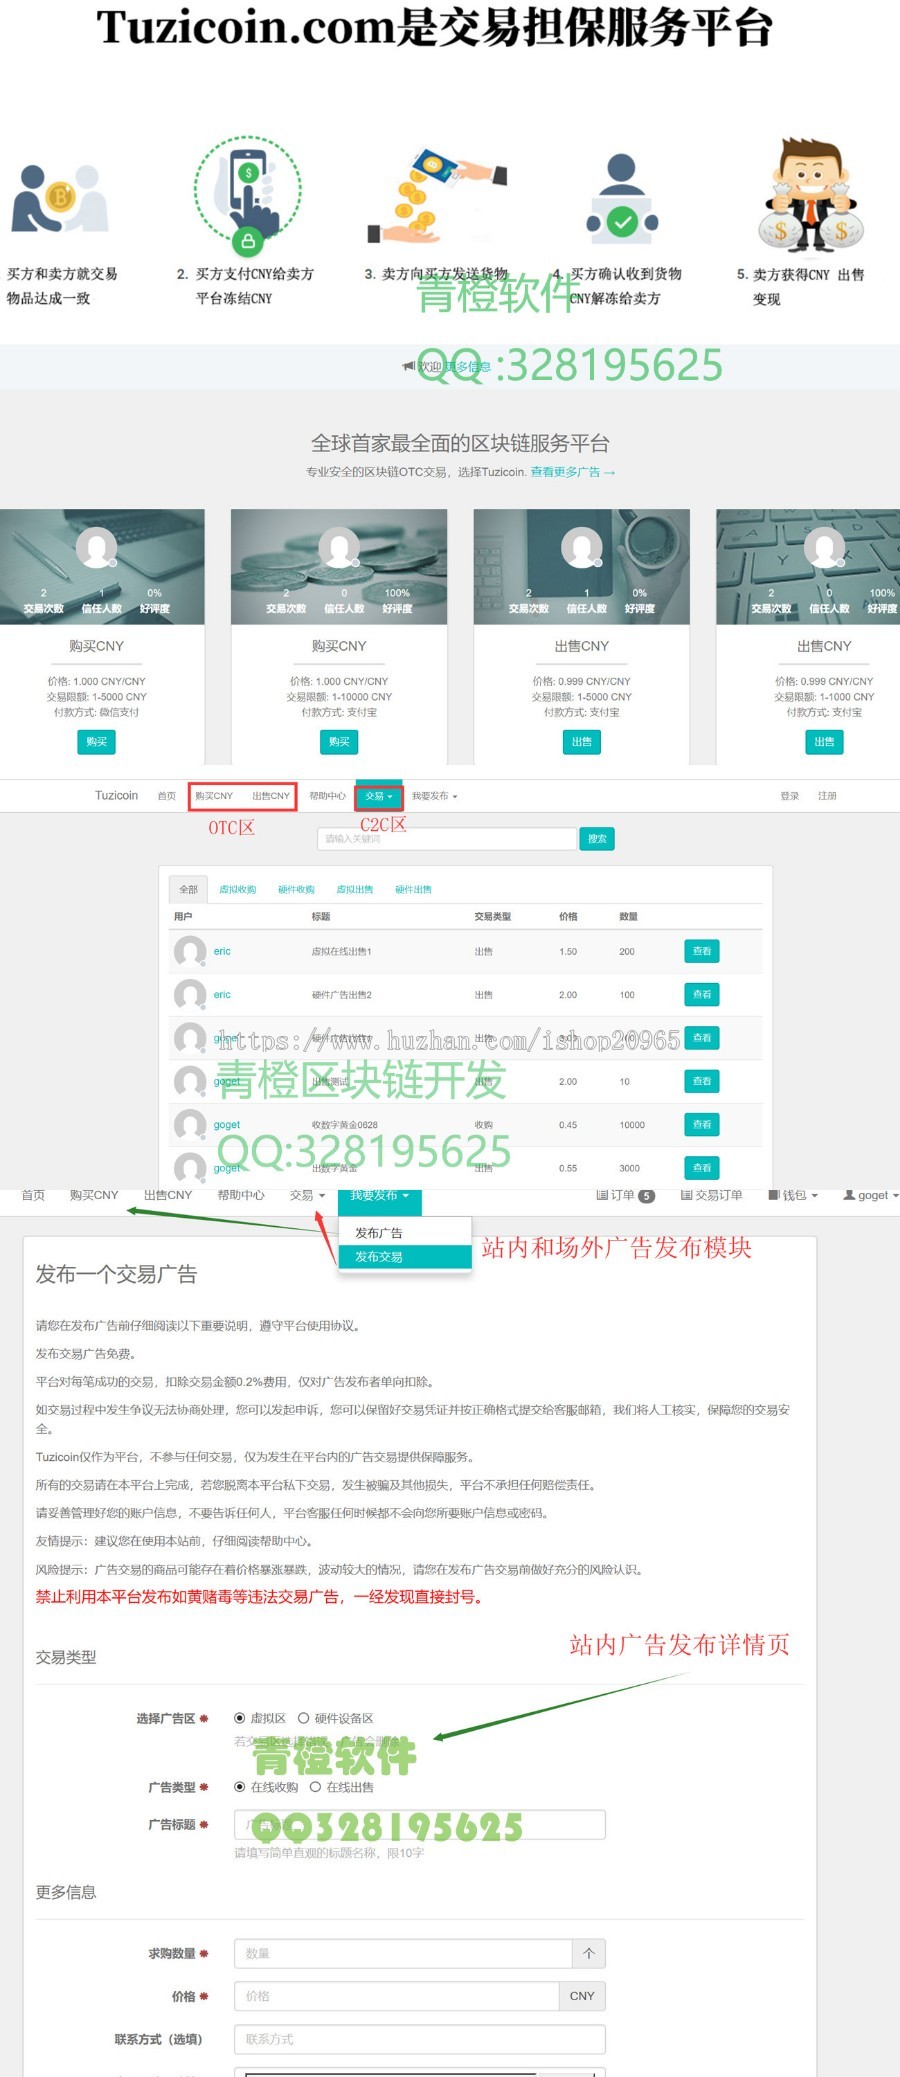Click 出售CNY in the lower navbar
Image resolution: width=900 pixels, height=2077 pixels.
coord(167,1195)
